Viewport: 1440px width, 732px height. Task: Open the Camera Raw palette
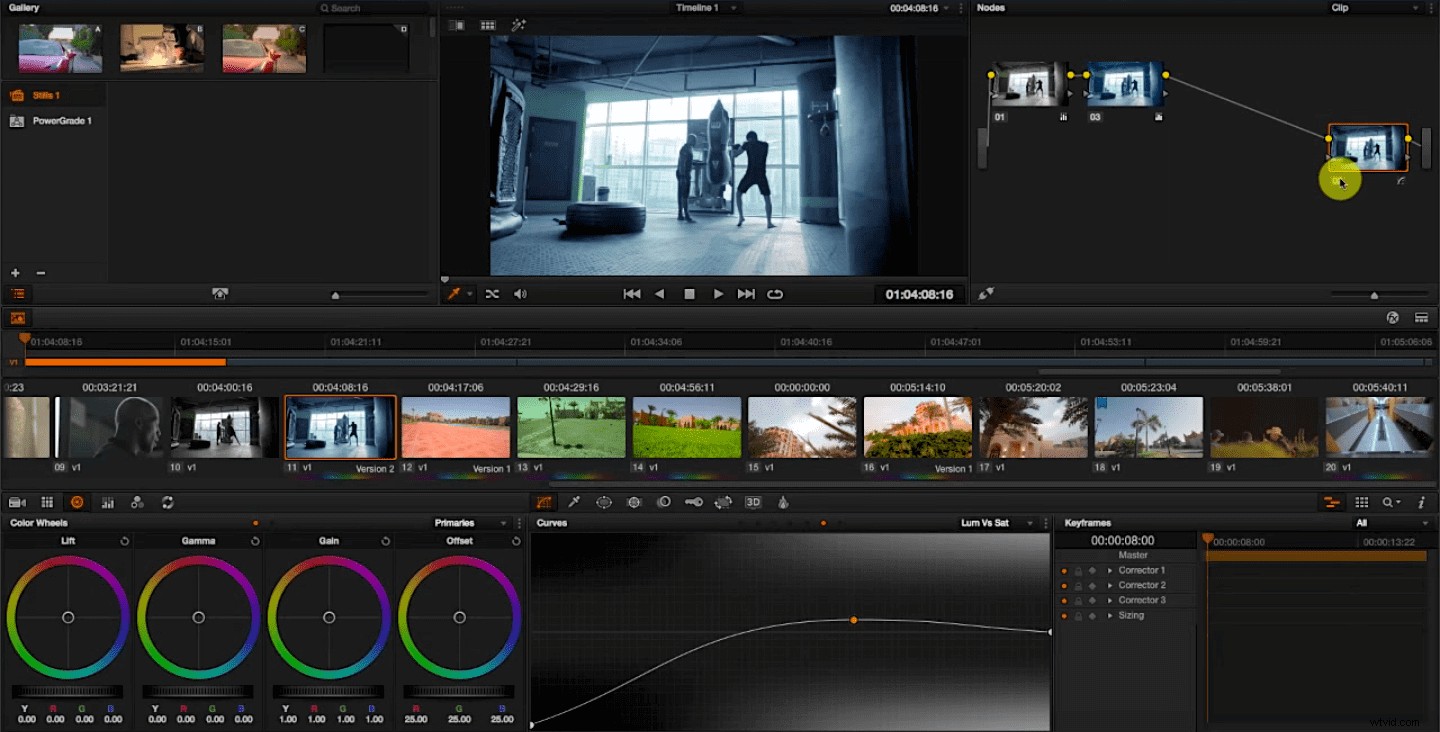(16, 502)
